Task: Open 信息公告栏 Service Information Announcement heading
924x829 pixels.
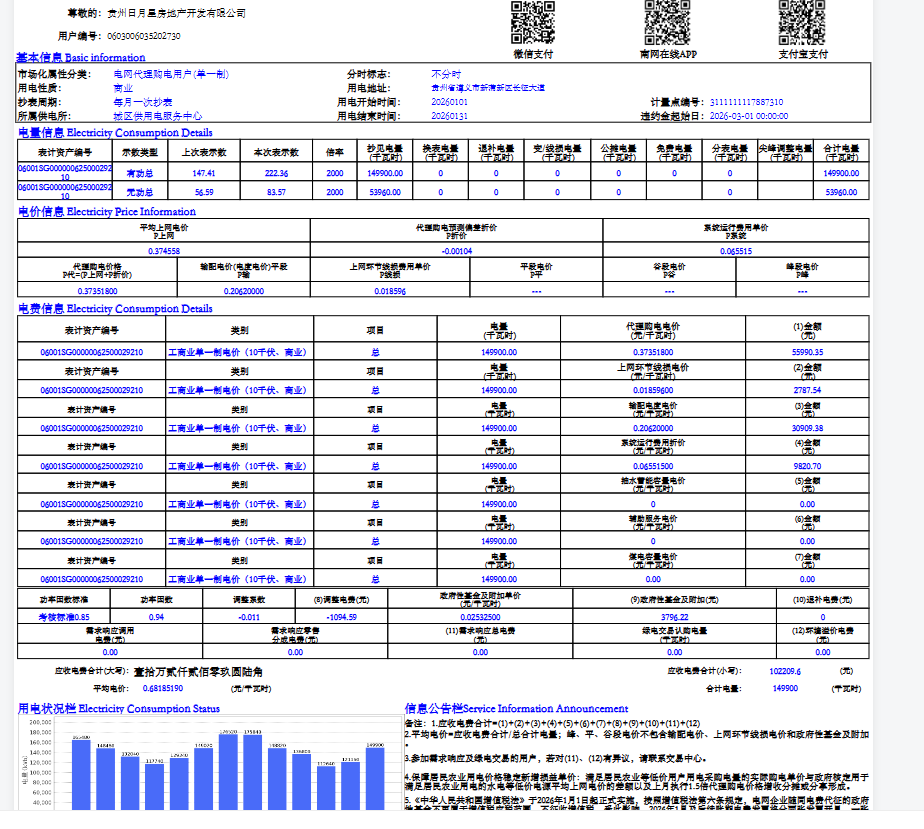Action: coord(516,708)
